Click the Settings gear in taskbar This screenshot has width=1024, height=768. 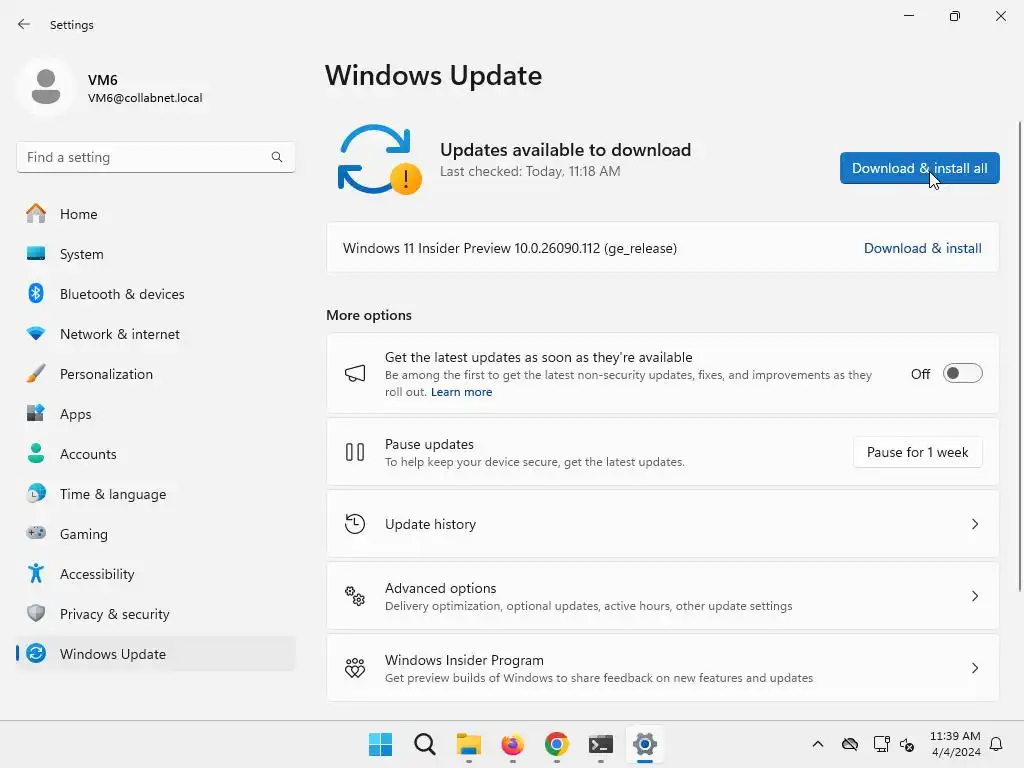[x=645, y=744]
